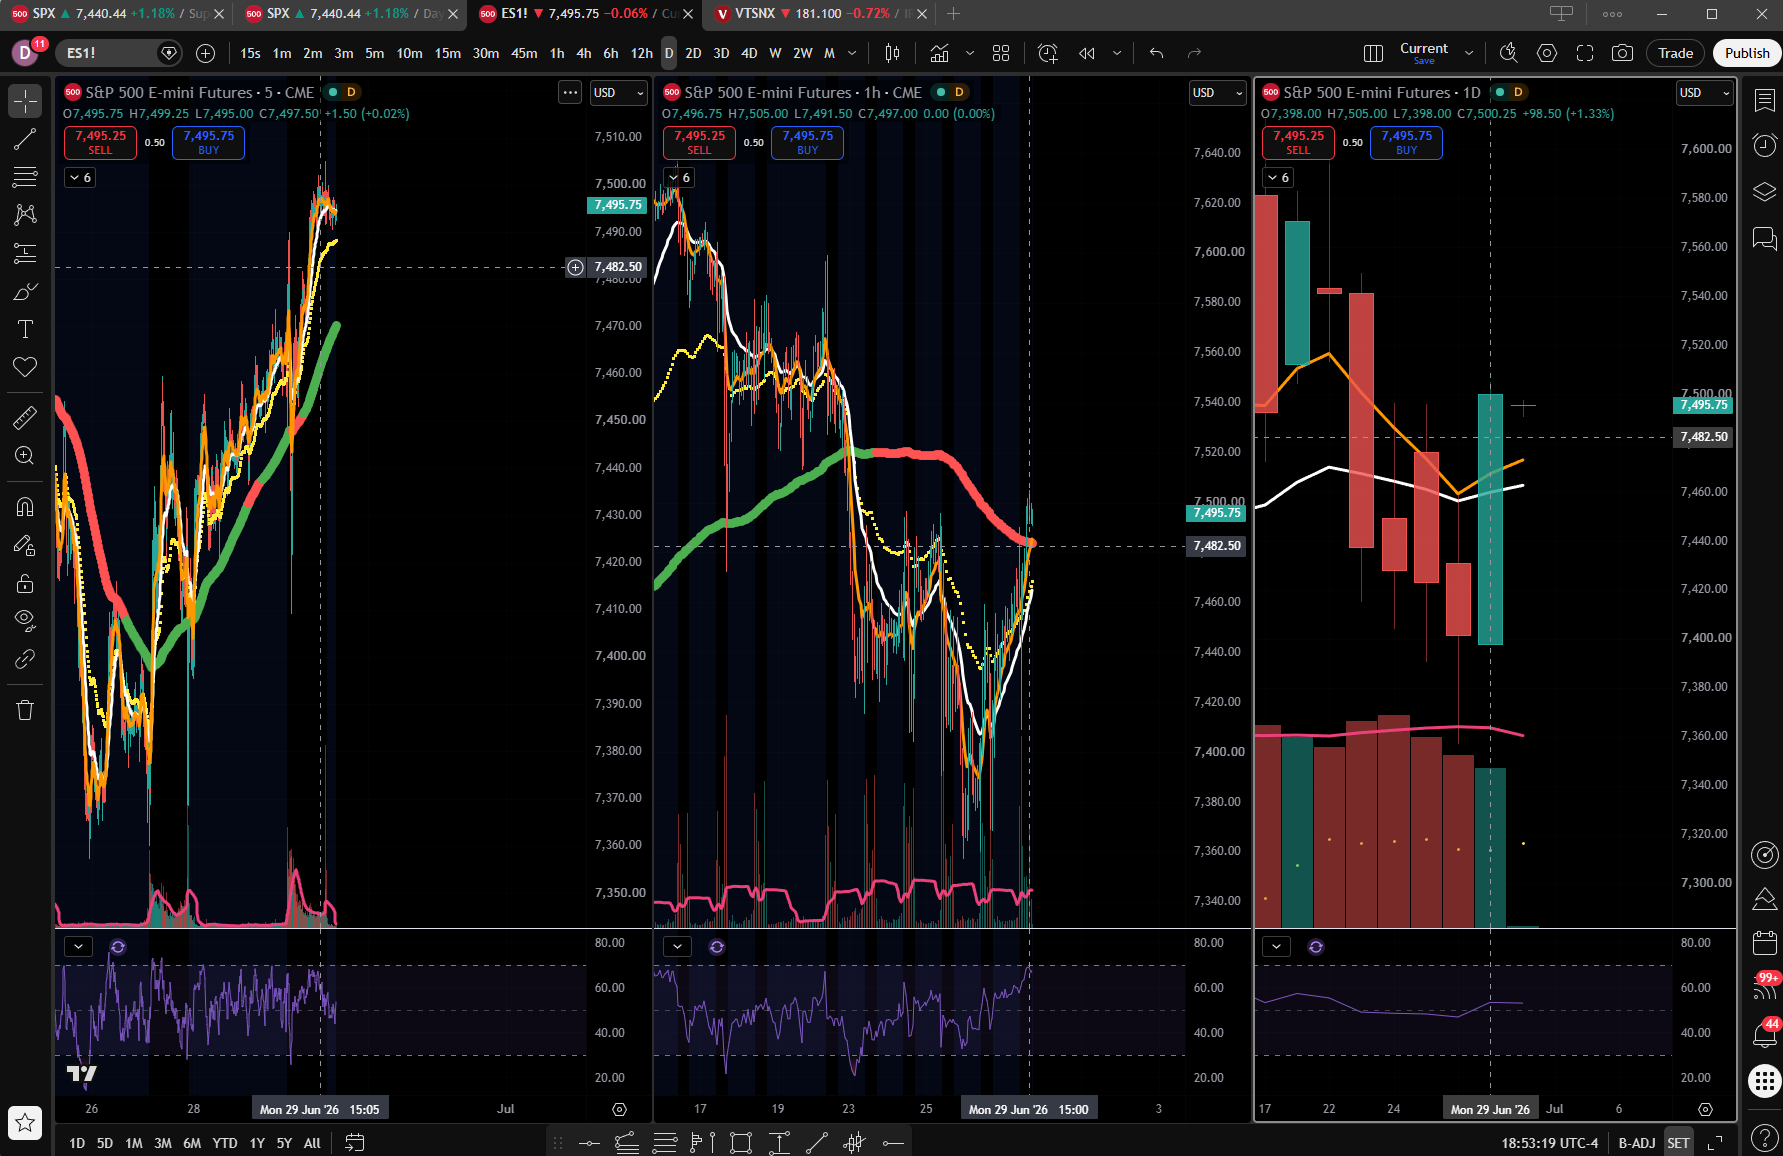Collapse the RSI pane legend on 5-minute chart
The width and height of the screenshot is (1783, 1156).
click(x=78, y=946)
